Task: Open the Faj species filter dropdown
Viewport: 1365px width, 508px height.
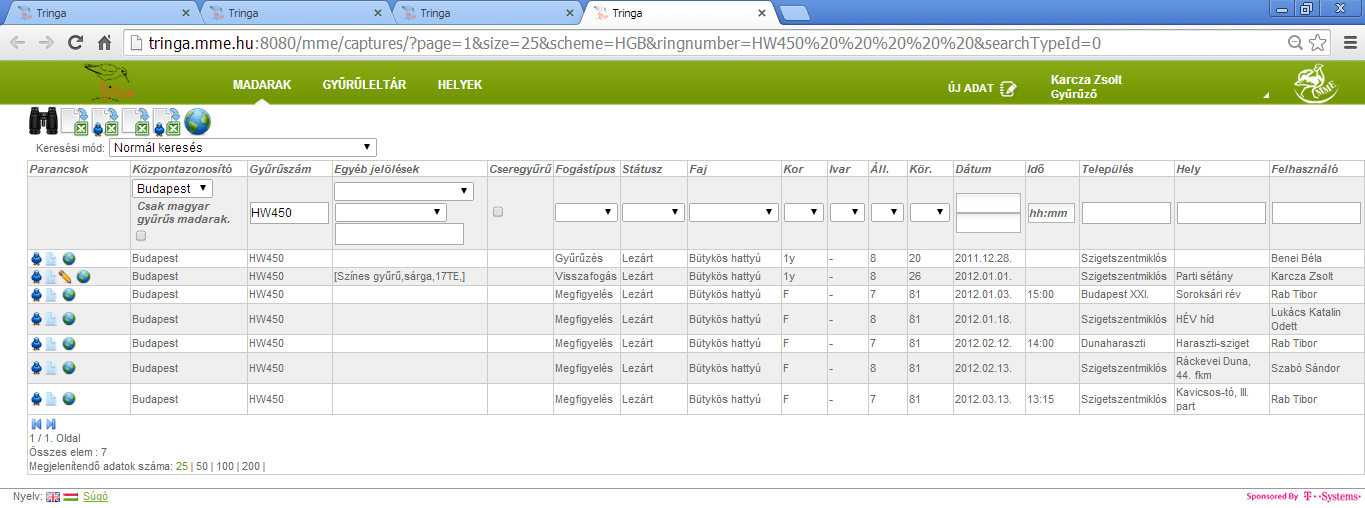Action: pos(734,212)
